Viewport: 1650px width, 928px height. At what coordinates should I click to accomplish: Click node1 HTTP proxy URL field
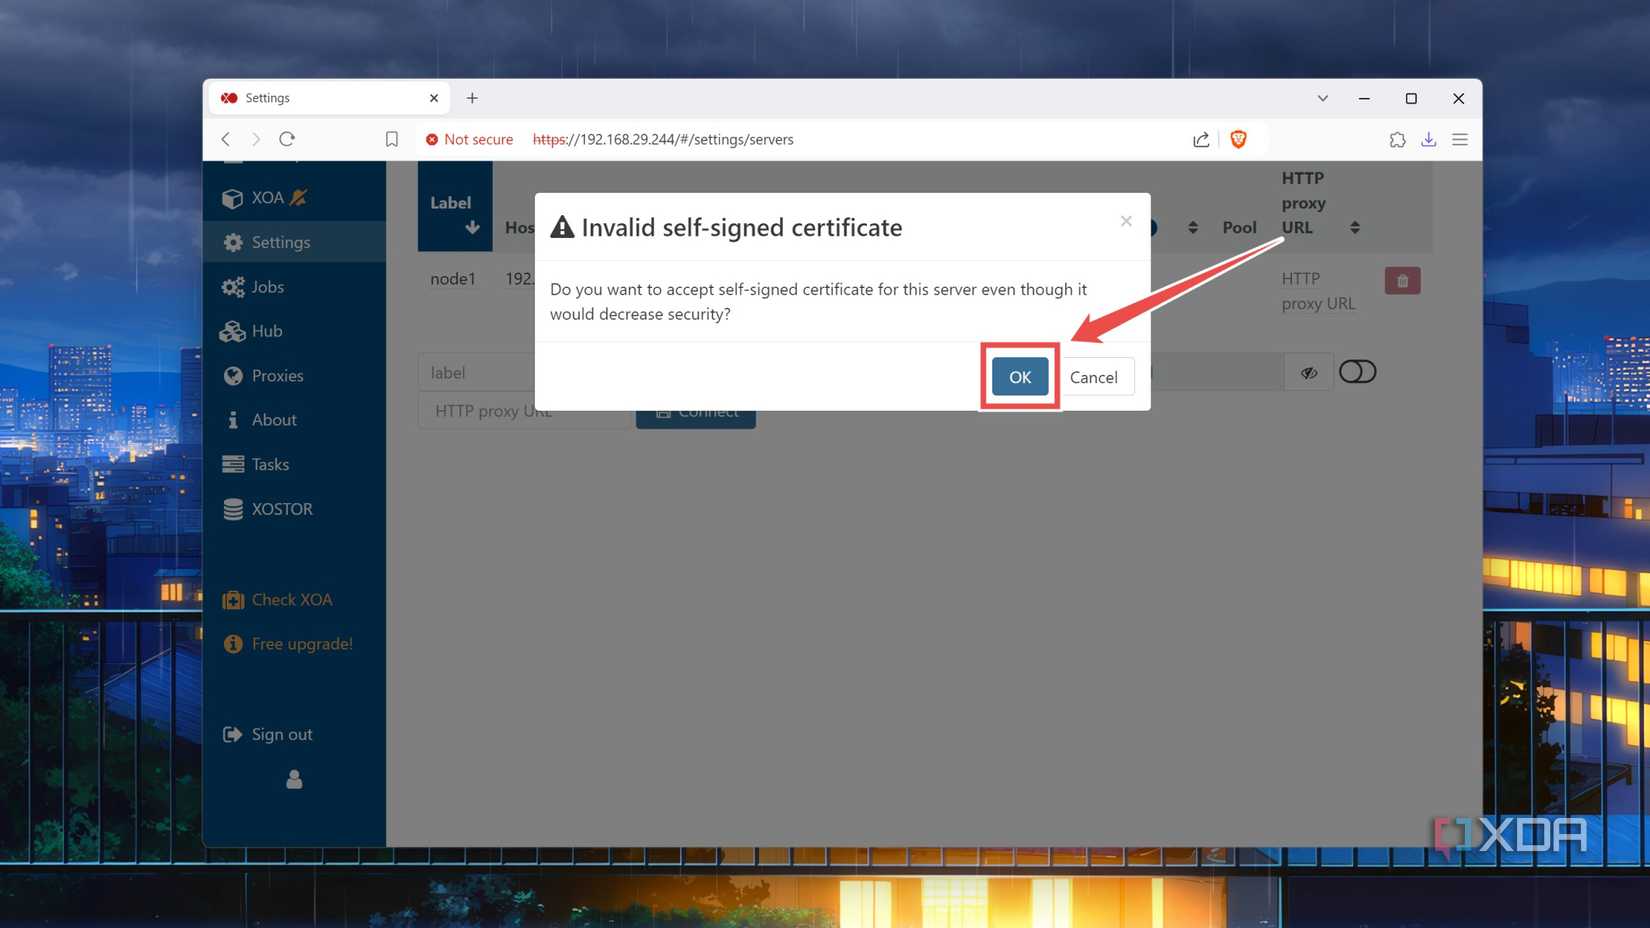click(x=1318, y=291)
